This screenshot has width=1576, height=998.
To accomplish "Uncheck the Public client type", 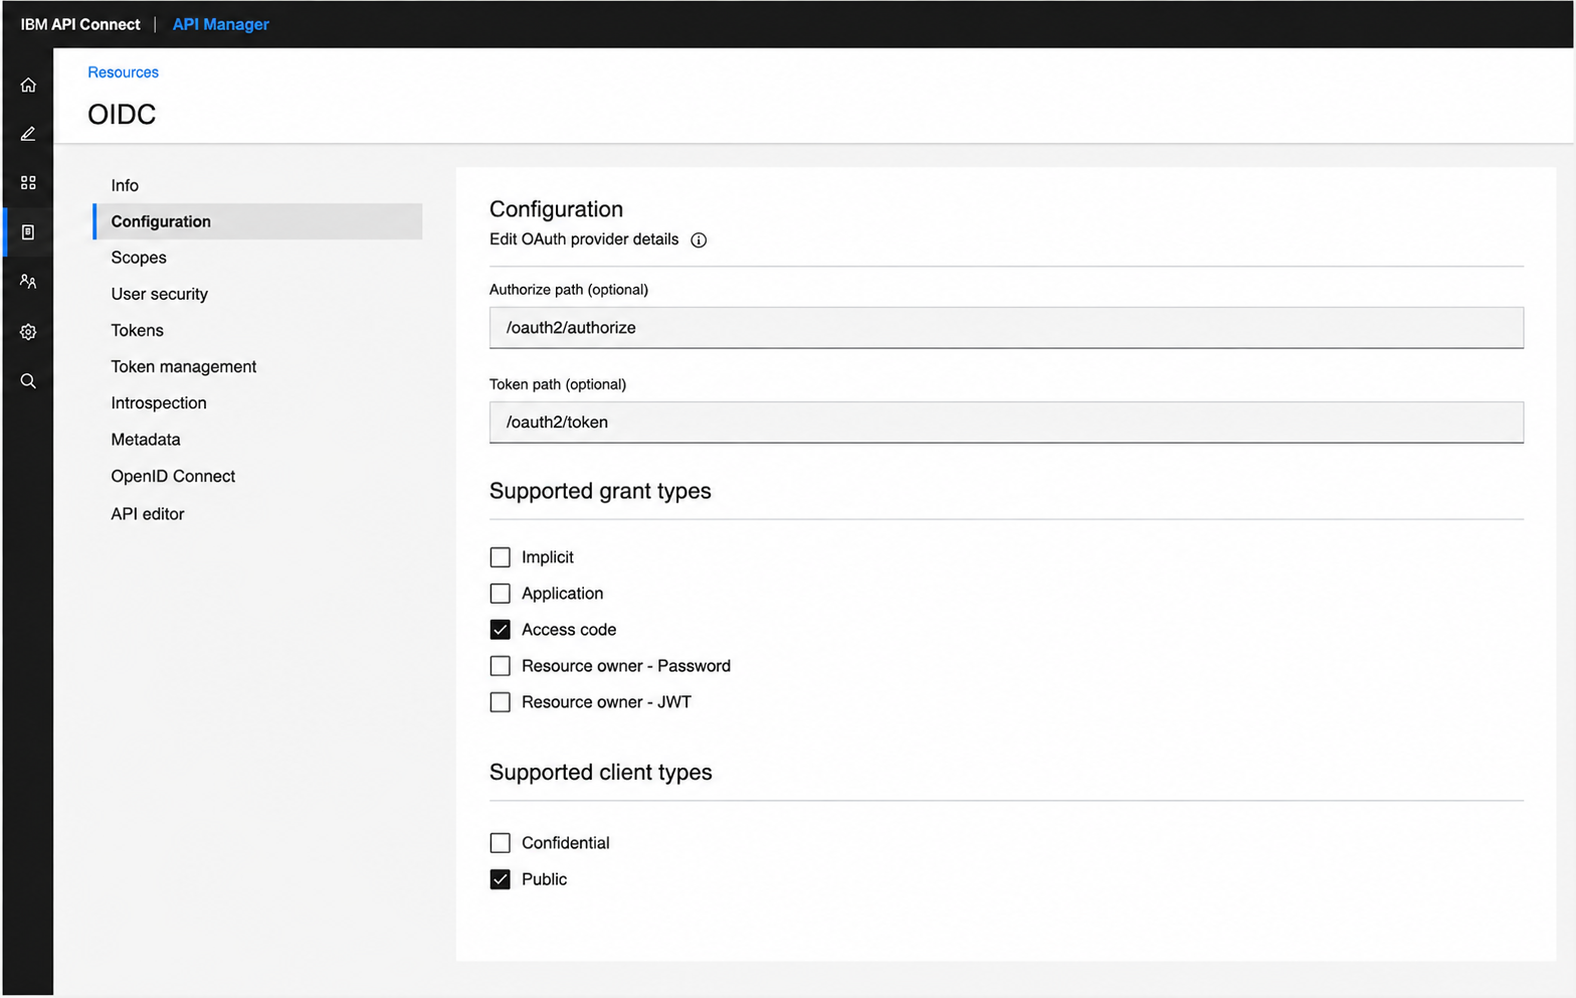I will coord(500,879).
